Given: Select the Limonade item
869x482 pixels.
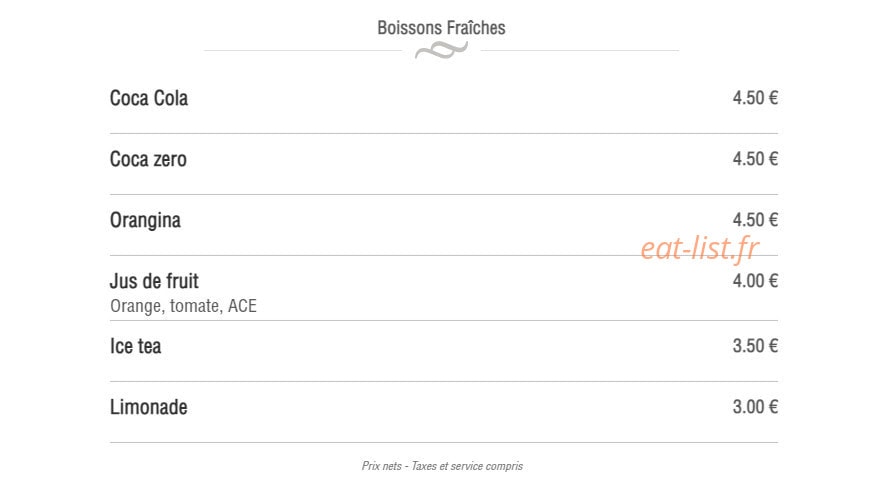Looking at the screenshot, I should (149, 407).
